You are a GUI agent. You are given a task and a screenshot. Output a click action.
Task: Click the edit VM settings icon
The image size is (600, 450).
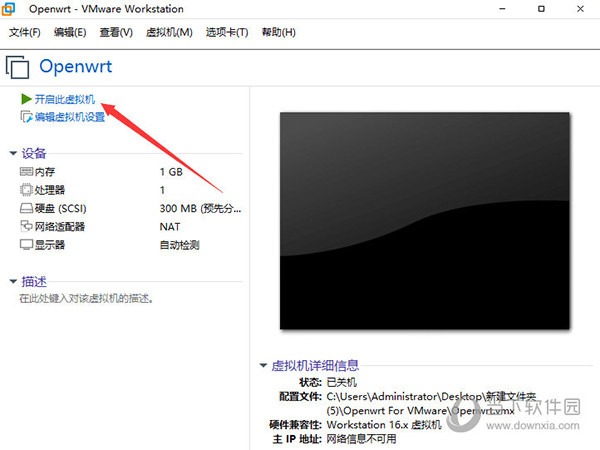point(26,117)
